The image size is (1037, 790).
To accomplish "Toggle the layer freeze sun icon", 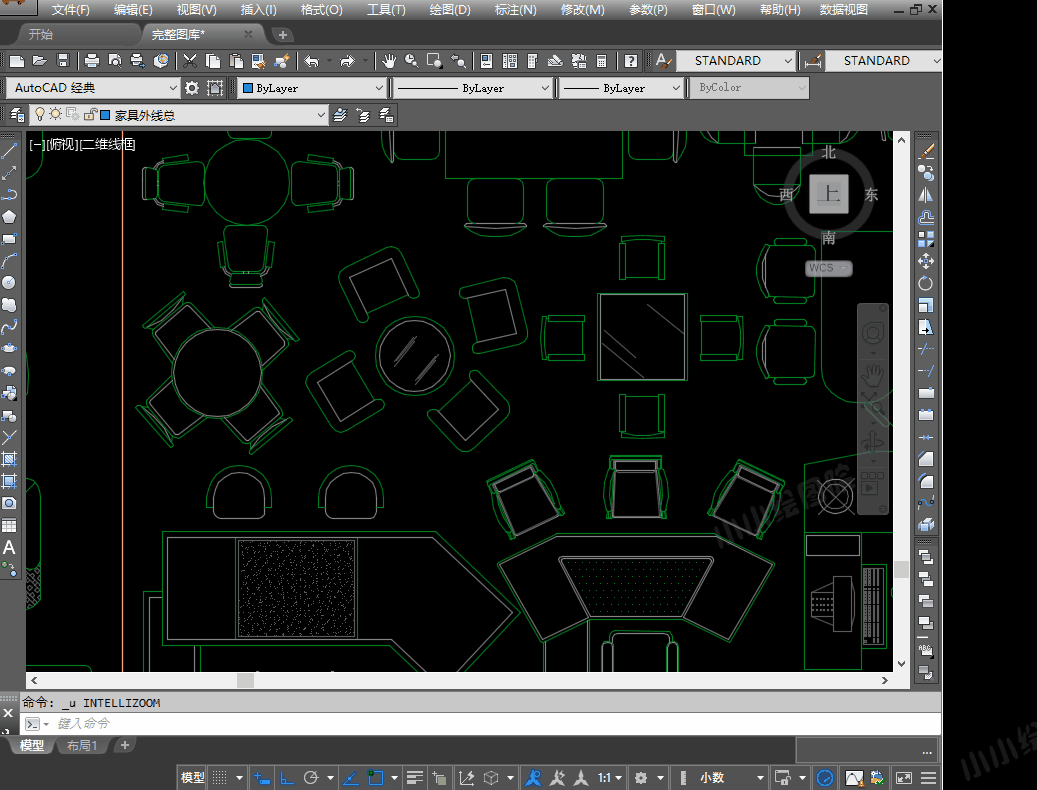I will 56,115.
